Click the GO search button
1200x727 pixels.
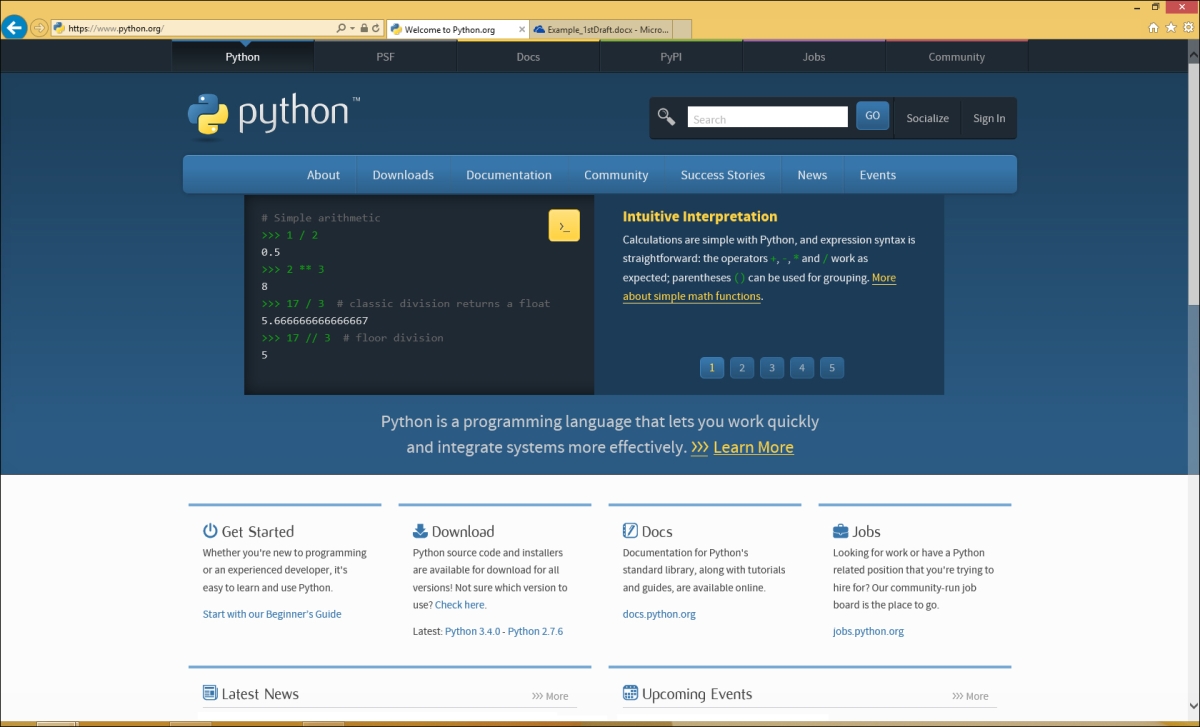click(x=872, y=116)
